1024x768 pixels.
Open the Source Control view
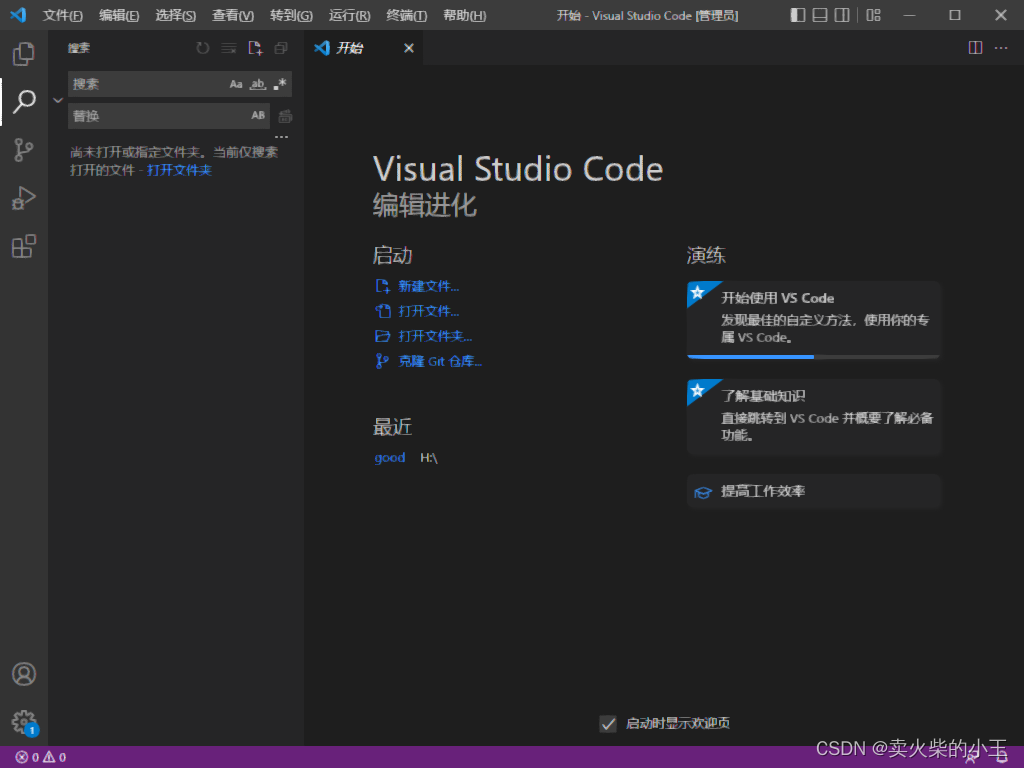tap(24, 150)
